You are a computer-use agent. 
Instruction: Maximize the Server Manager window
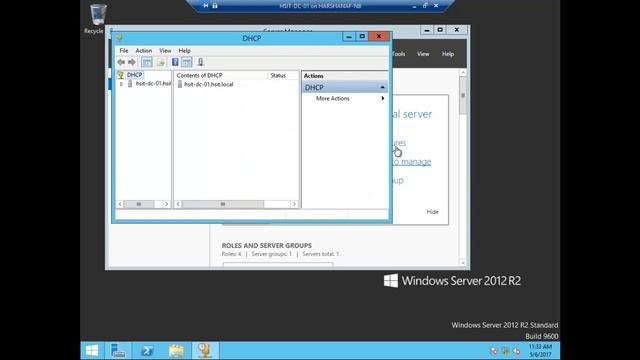tap(440, 30)
